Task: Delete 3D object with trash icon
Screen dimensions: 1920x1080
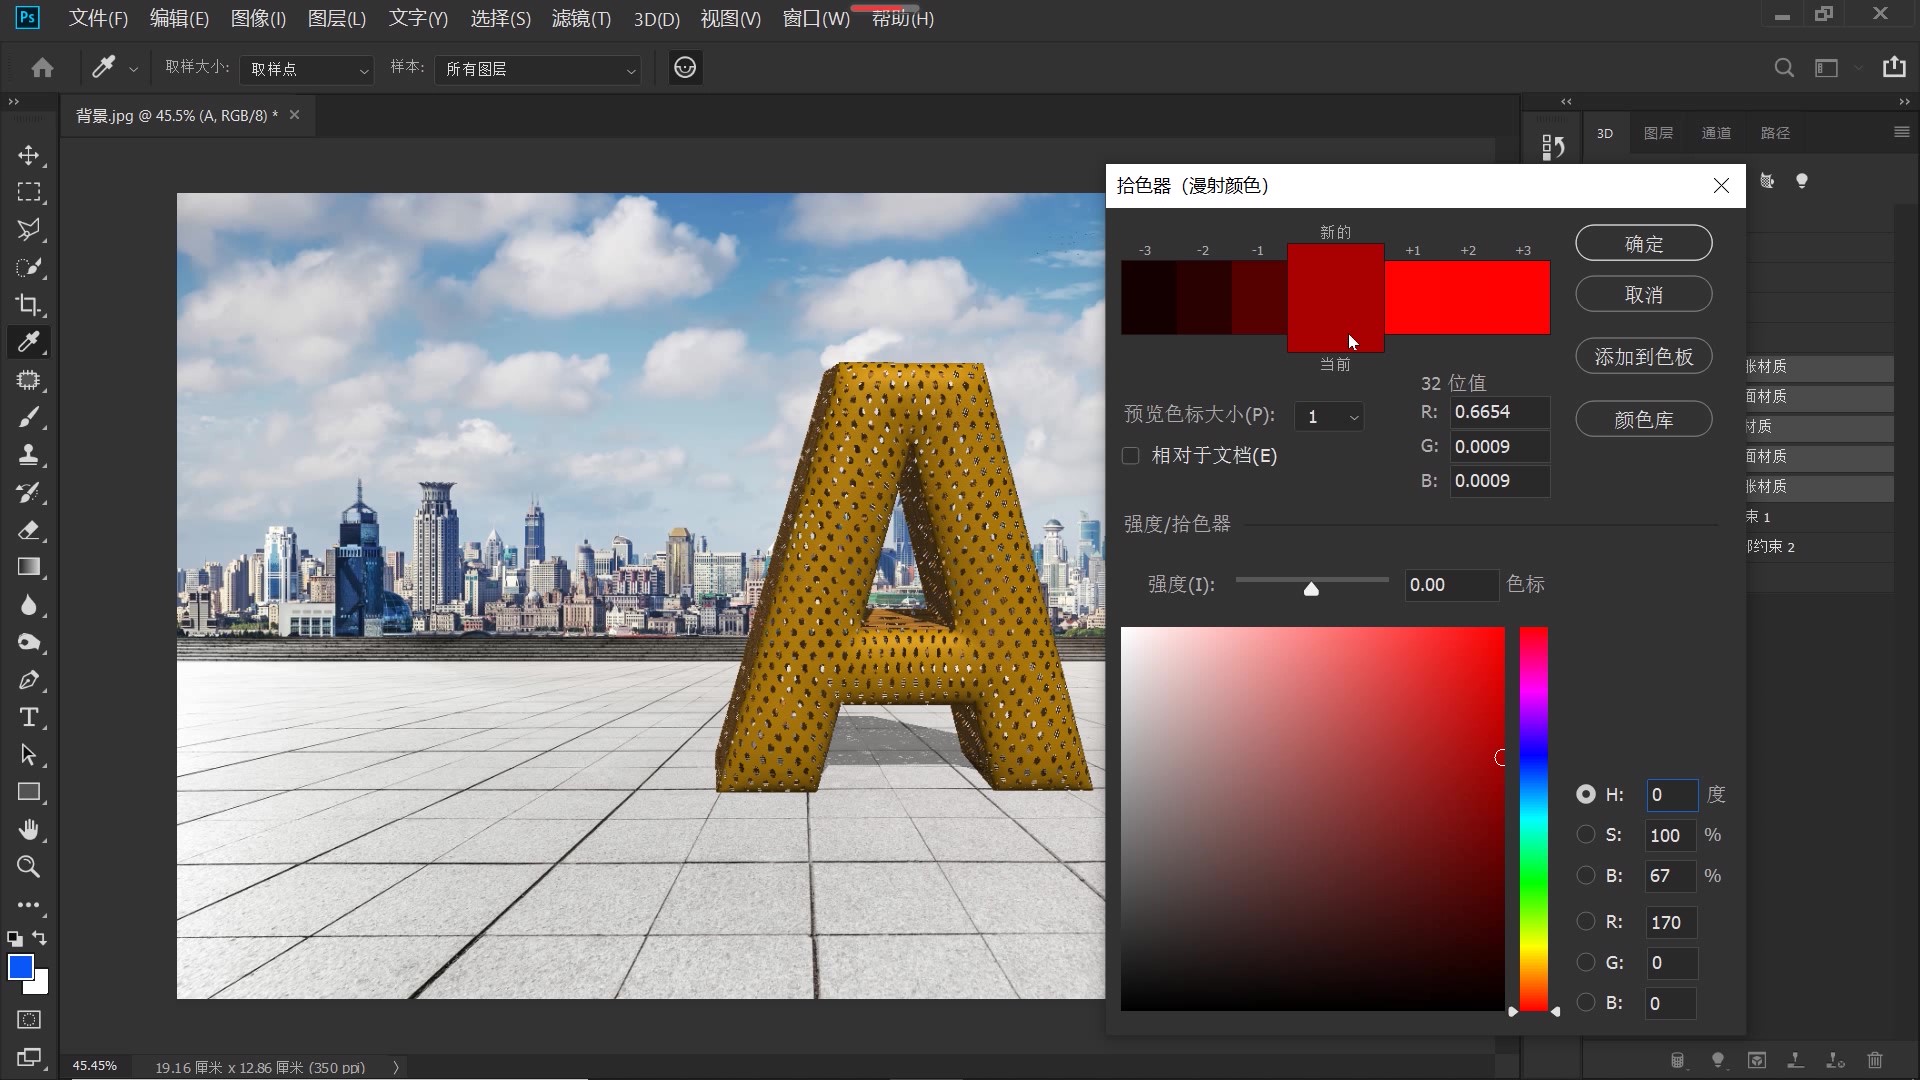Action: [x=1875, y=1060]
